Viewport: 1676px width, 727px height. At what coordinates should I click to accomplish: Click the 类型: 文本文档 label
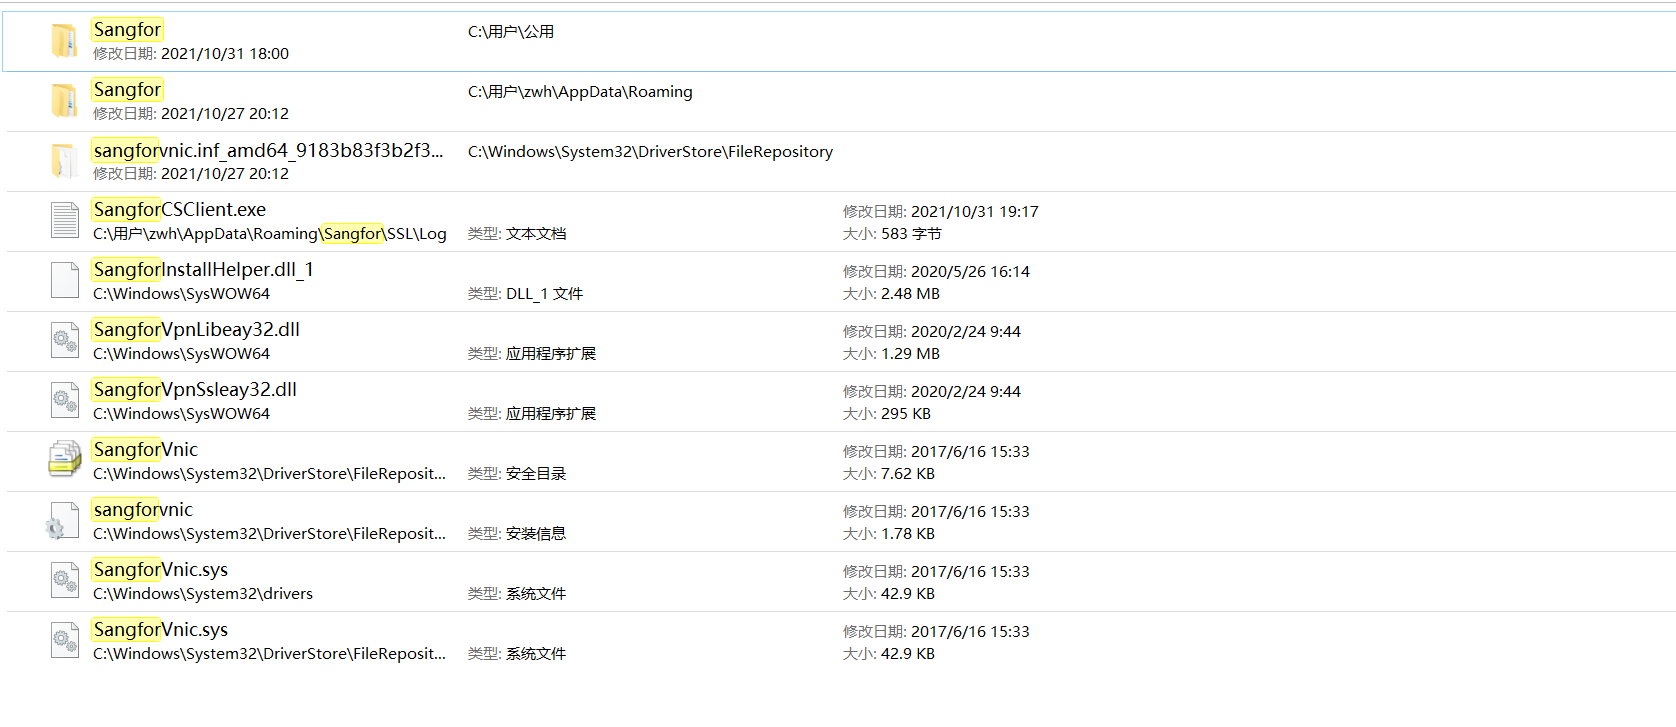517,234
